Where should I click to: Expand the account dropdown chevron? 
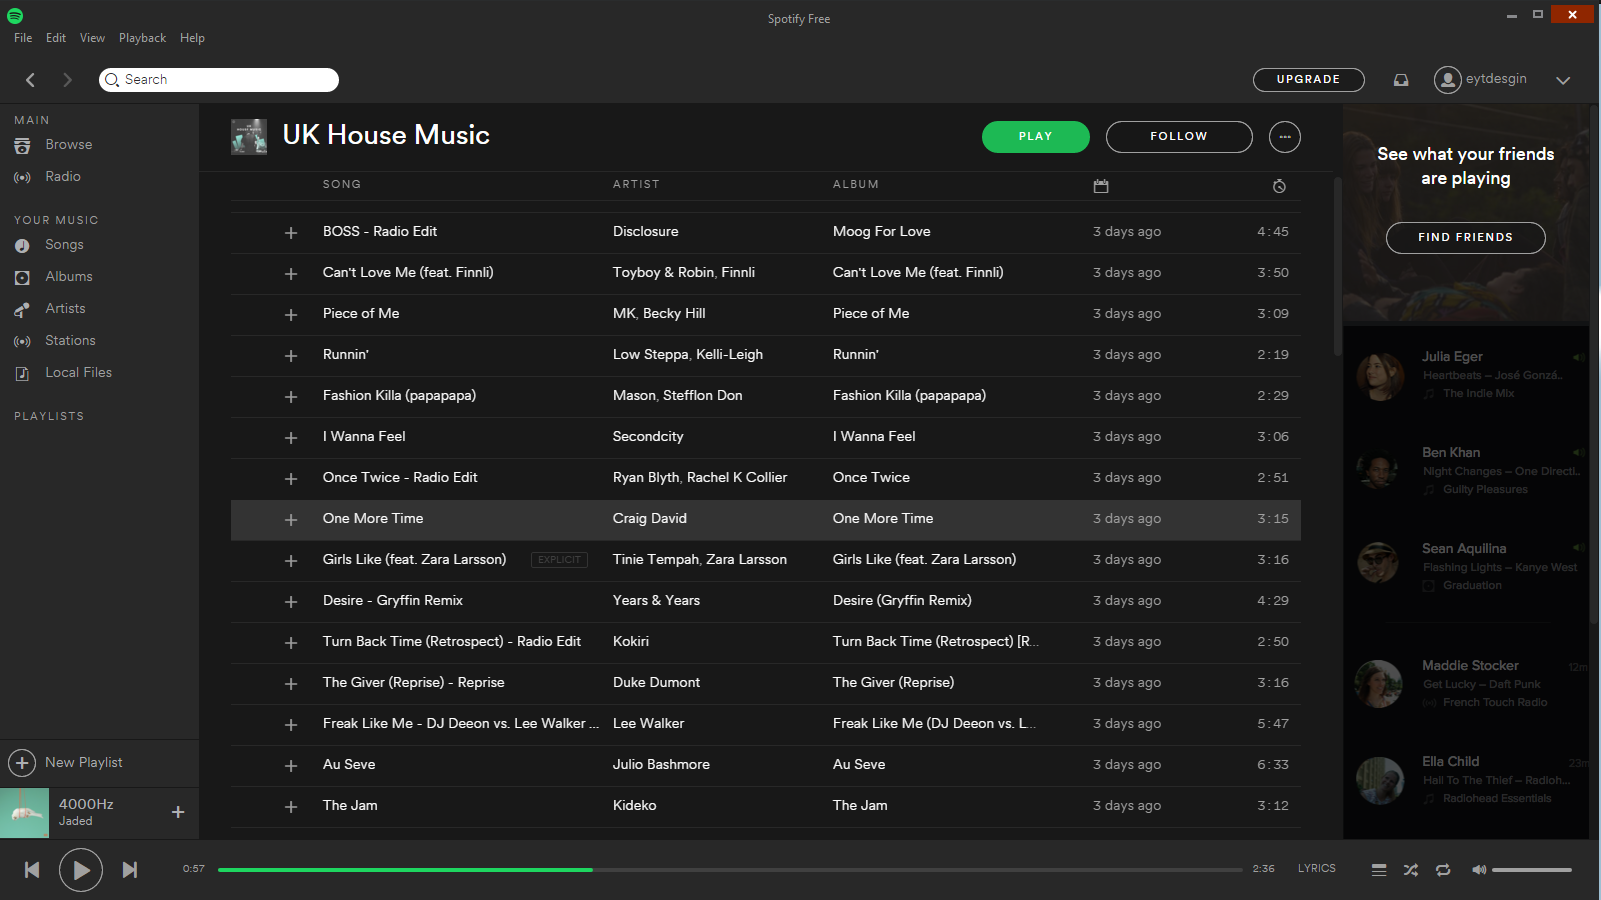(1563, 80)
